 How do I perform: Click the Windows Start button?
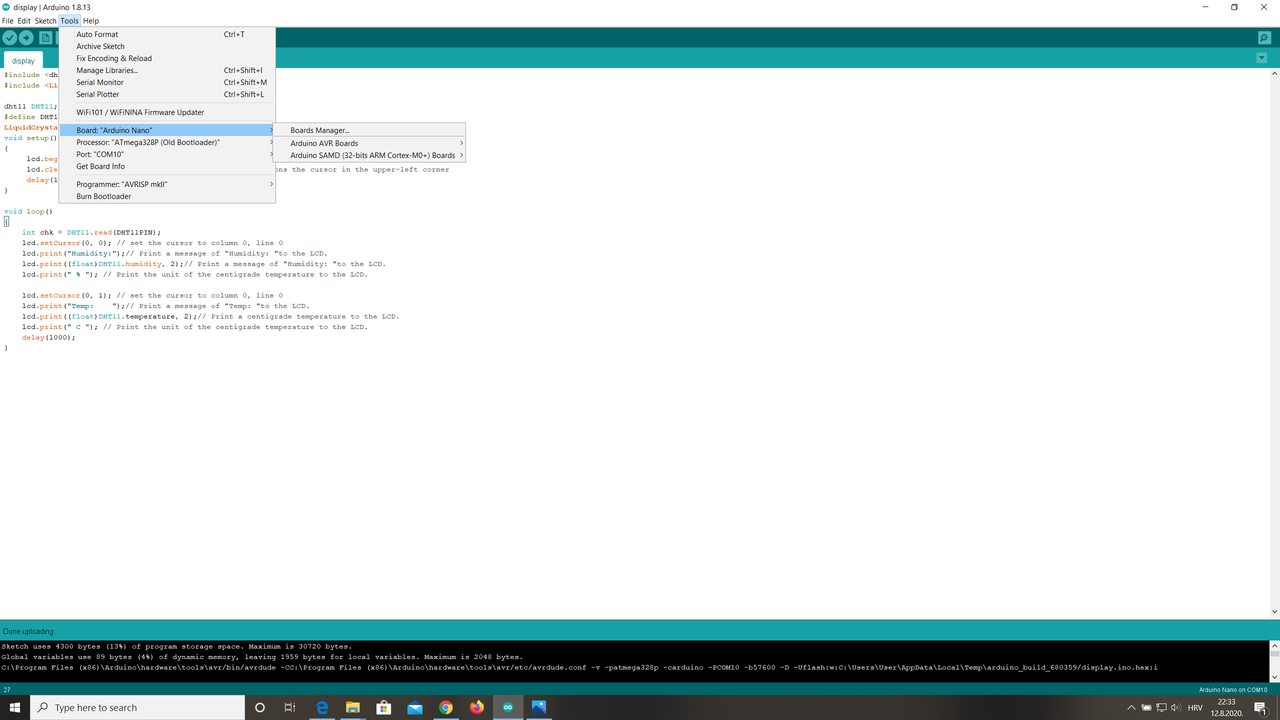(15, 707)
